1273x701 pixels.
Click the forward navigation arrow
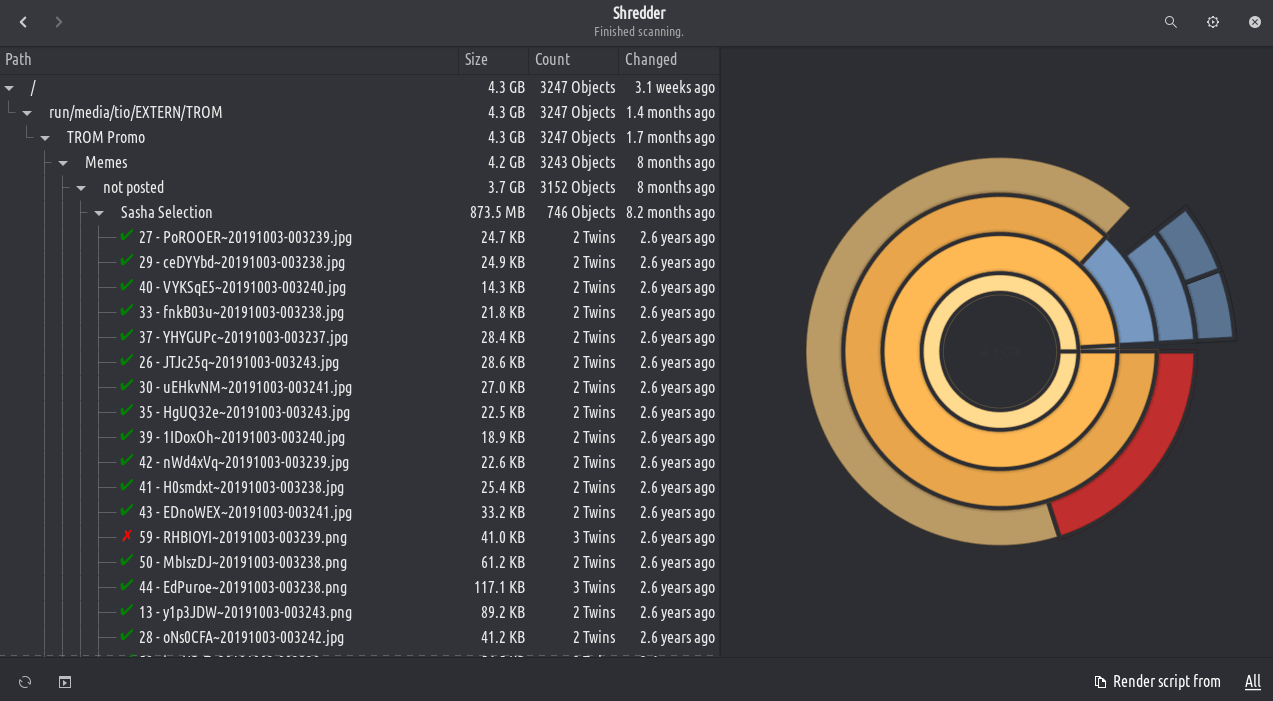coord(59,22)
